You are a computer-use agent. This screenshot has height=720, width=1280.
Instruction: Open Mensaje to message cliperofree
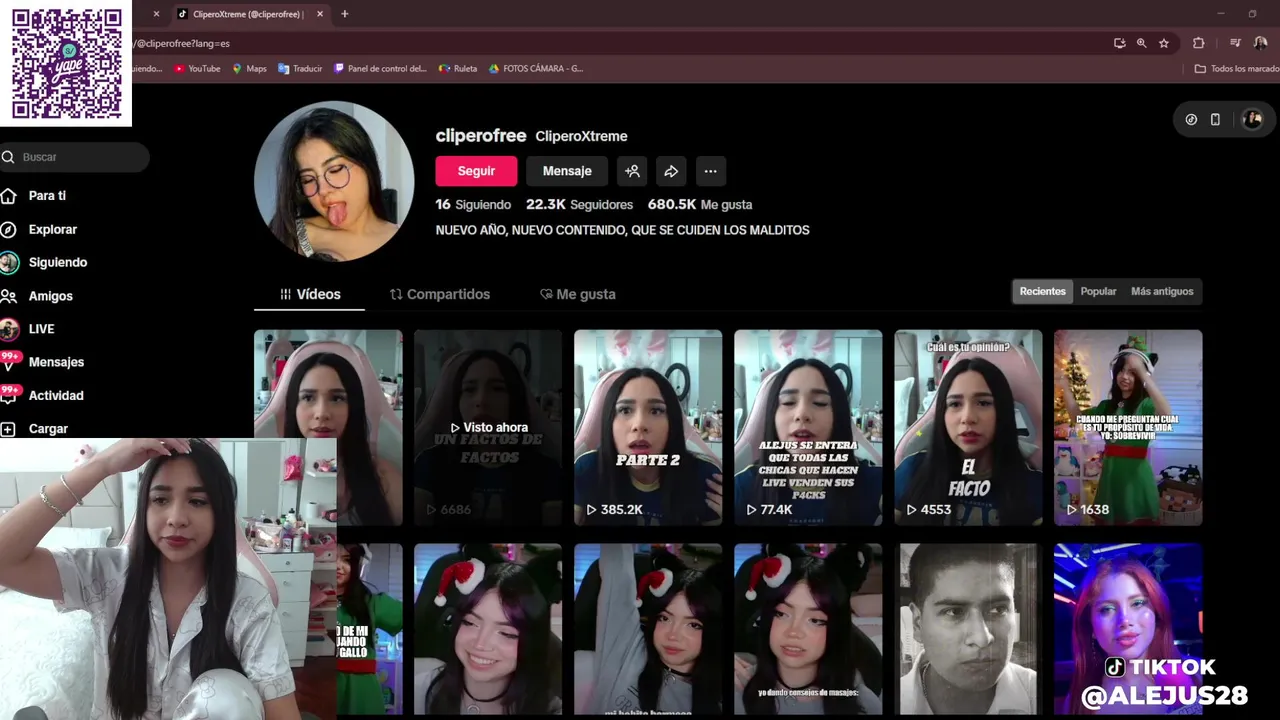click(x=567, y=171)
